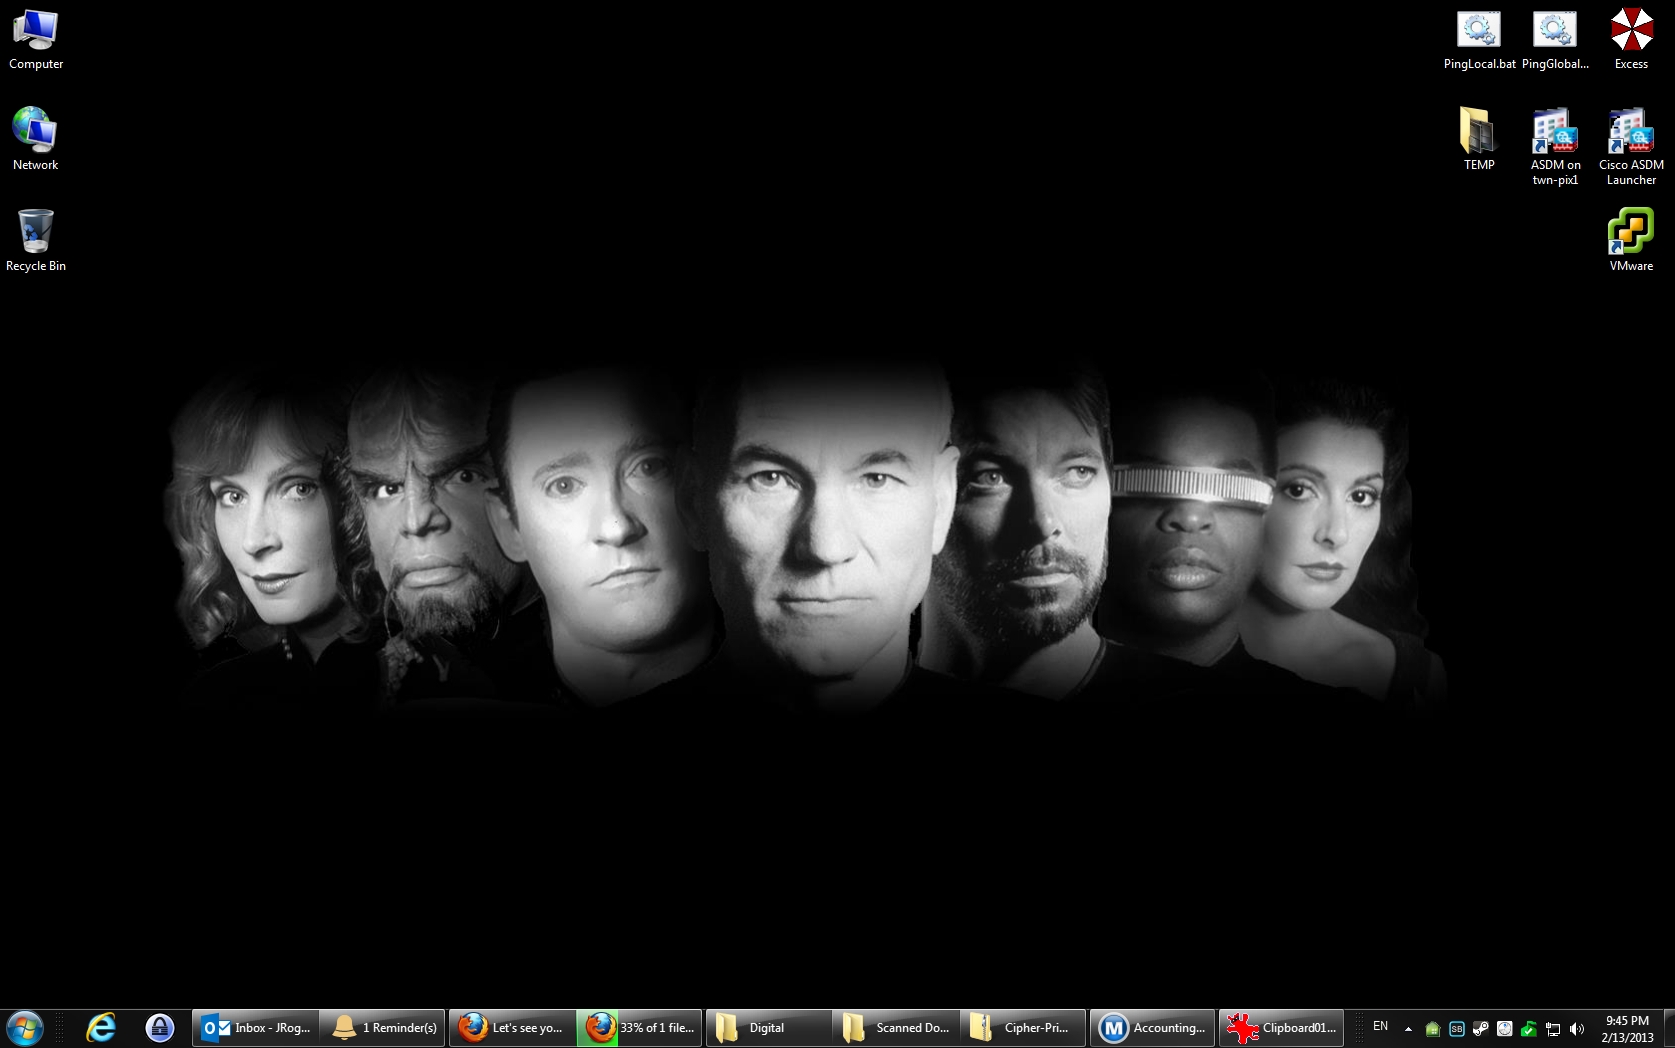Click the round dial tray icon
The image size is (1675, 1048).
(1505, 1029)
